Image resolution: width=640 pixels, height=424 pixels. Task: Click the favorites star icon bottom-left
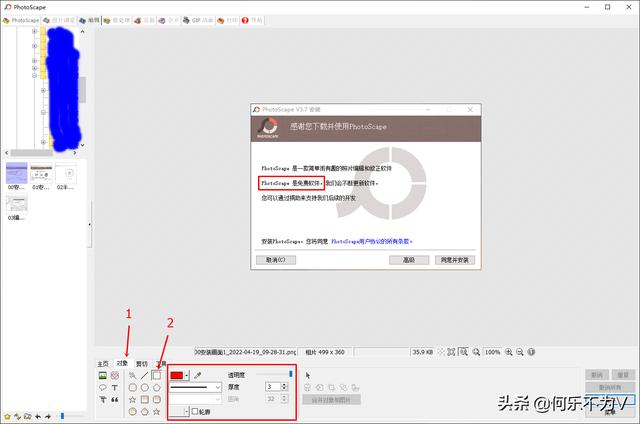(x=7, y=416)
